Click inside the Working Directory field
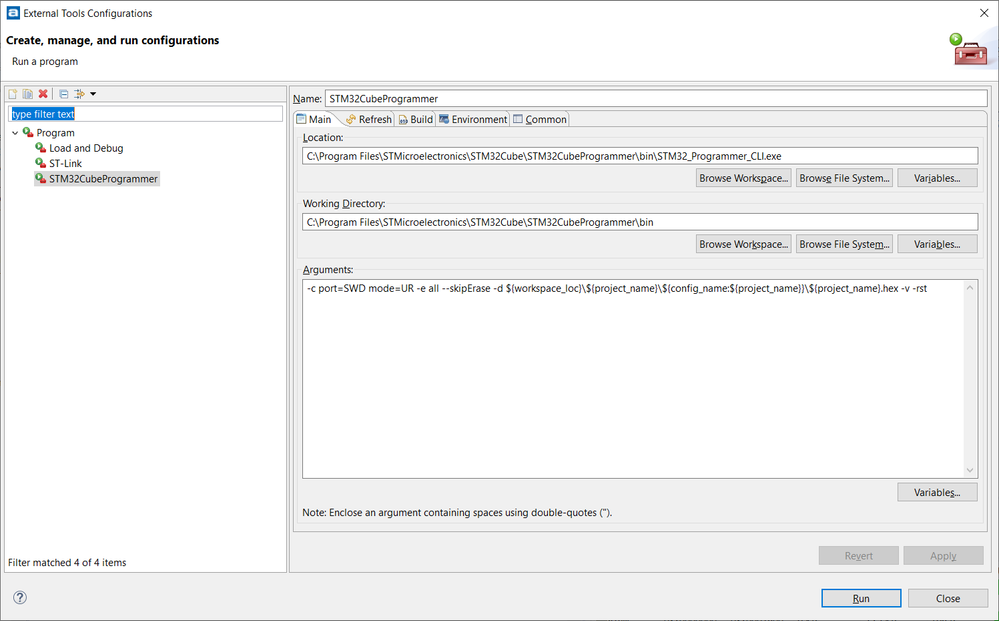999x621 pixels. coord(640,222)
